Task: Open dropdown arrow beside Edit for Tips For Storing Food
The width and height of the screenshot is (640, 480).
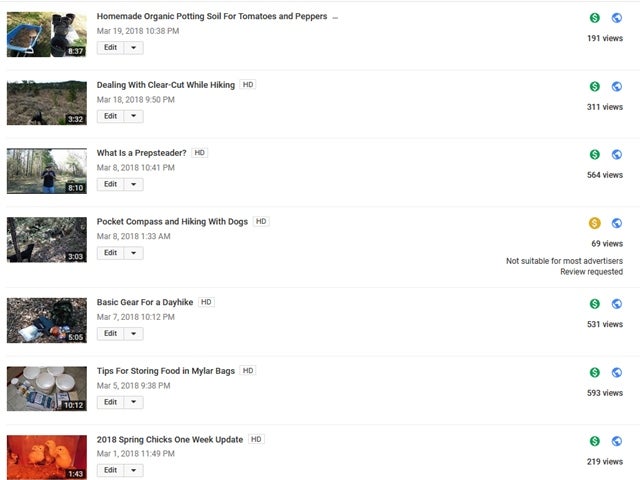Action: tap(133, 402)
